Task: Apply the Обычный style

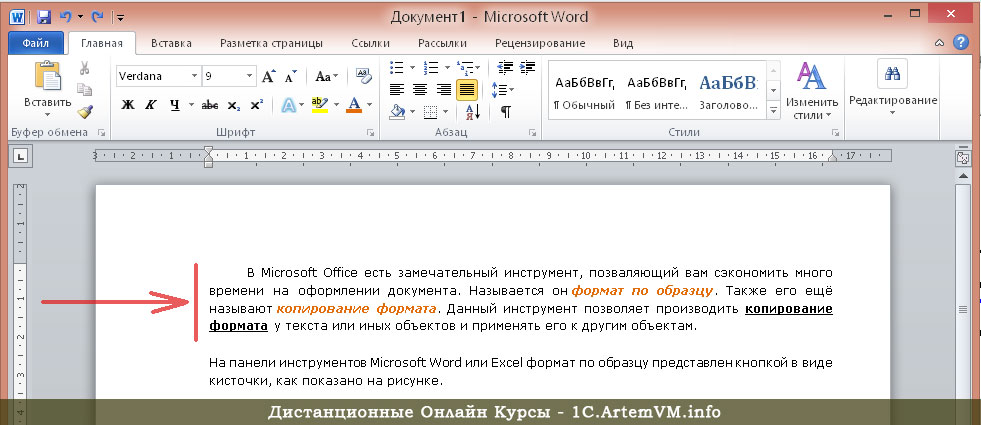Action: 585,92
